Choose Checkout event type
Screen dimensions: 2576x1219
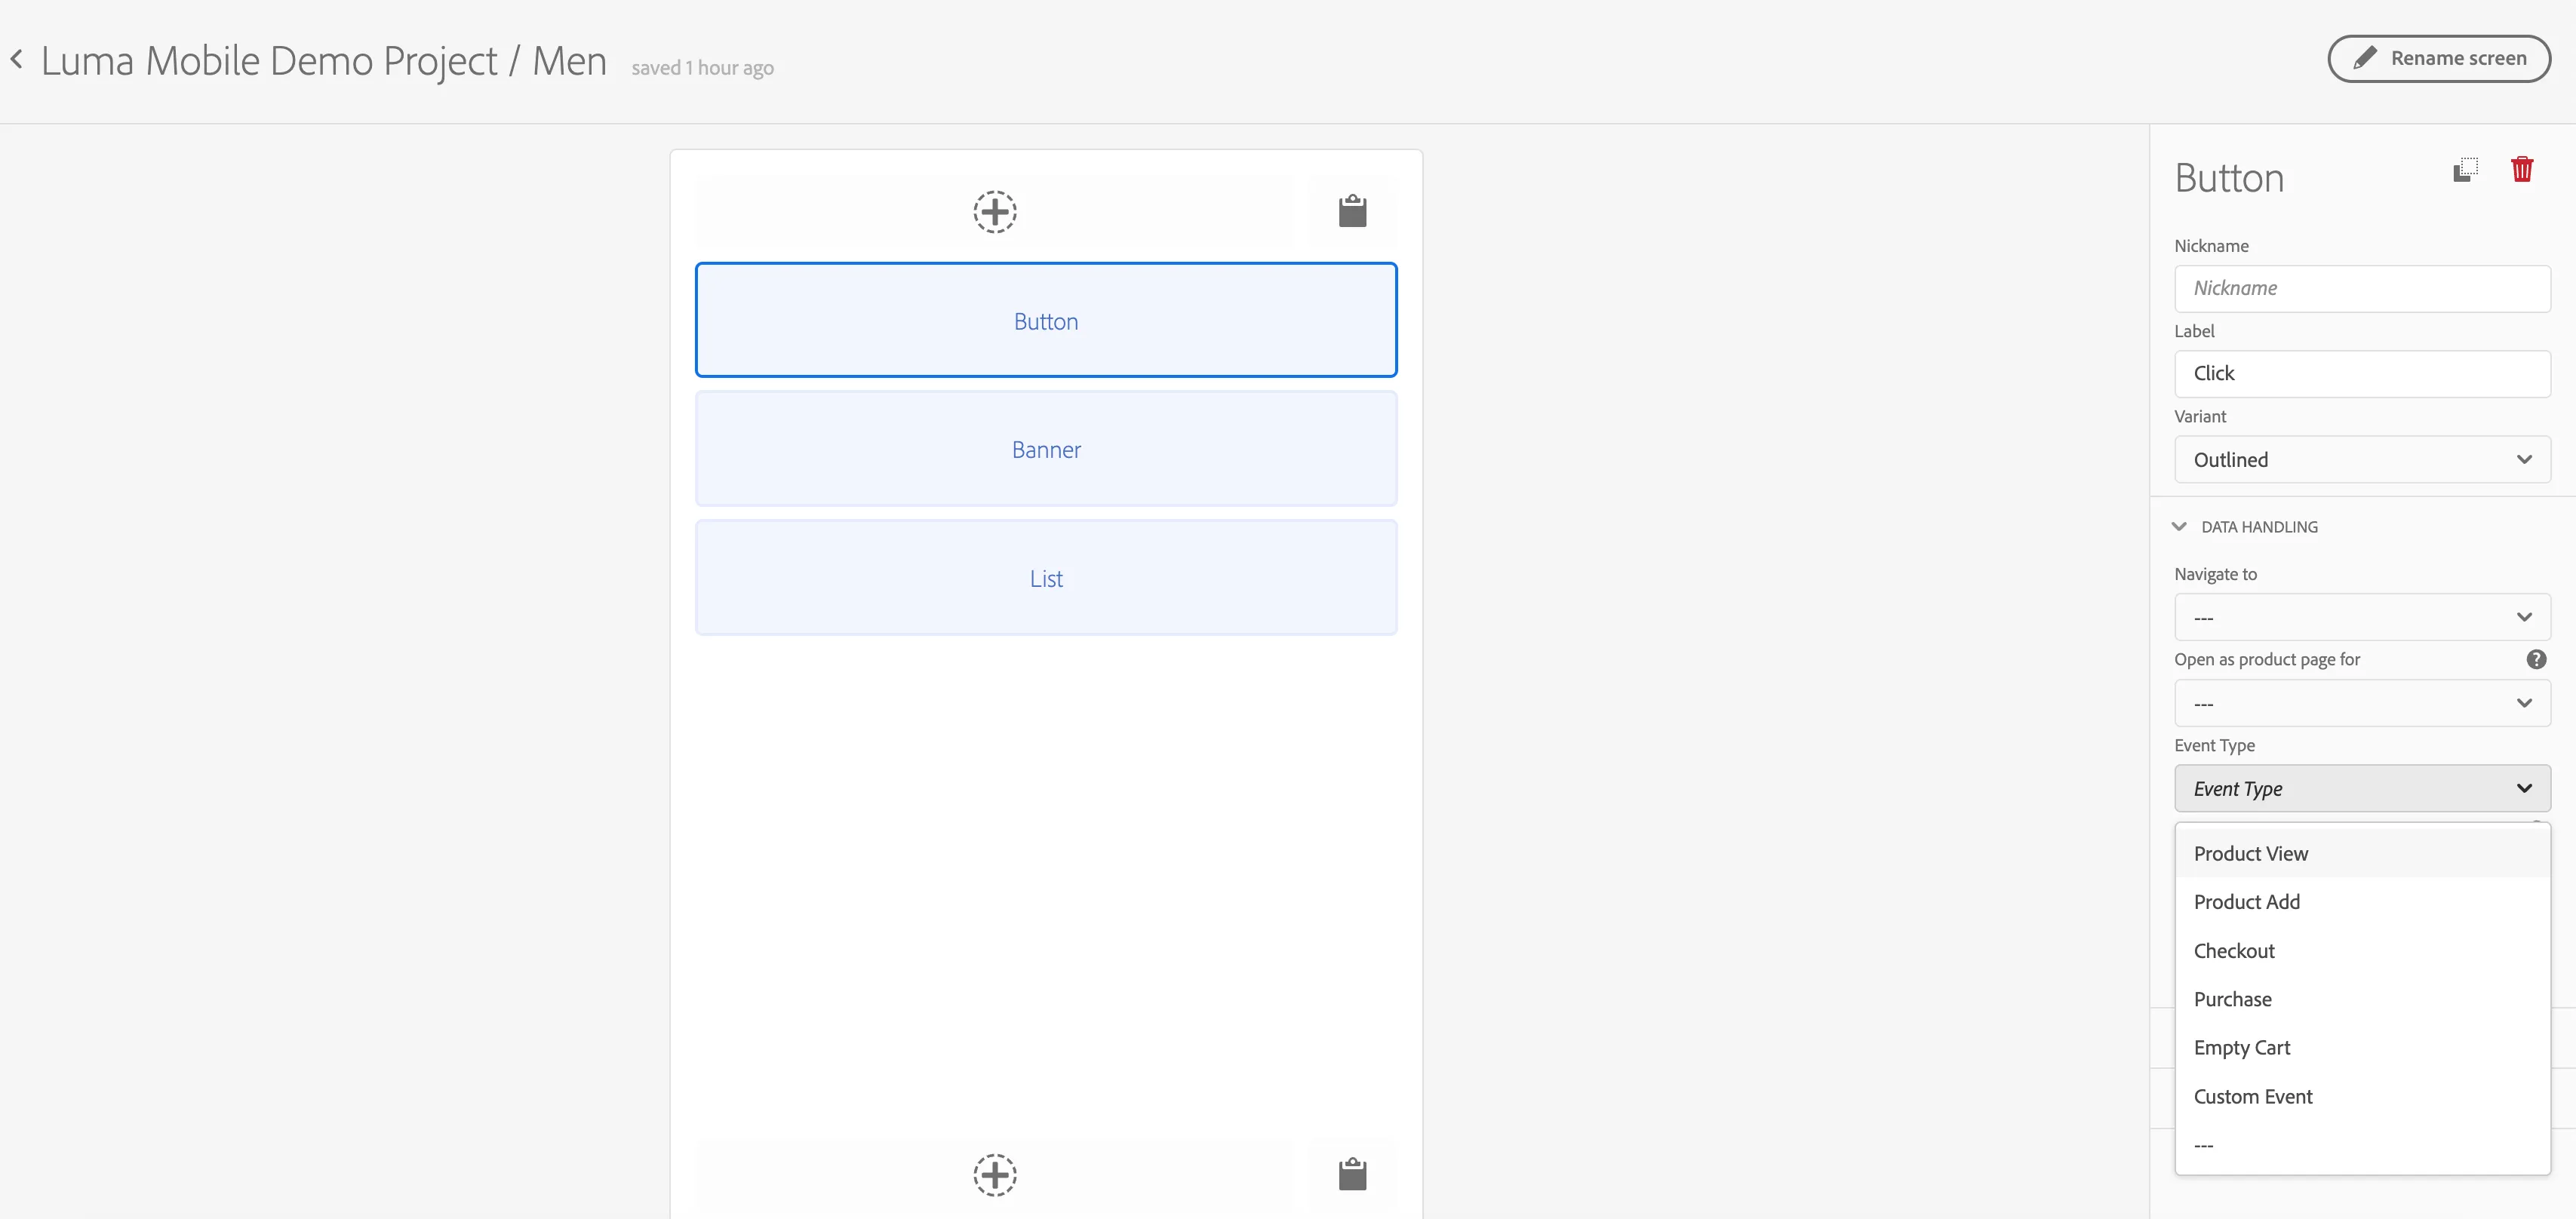(2362, 951)
